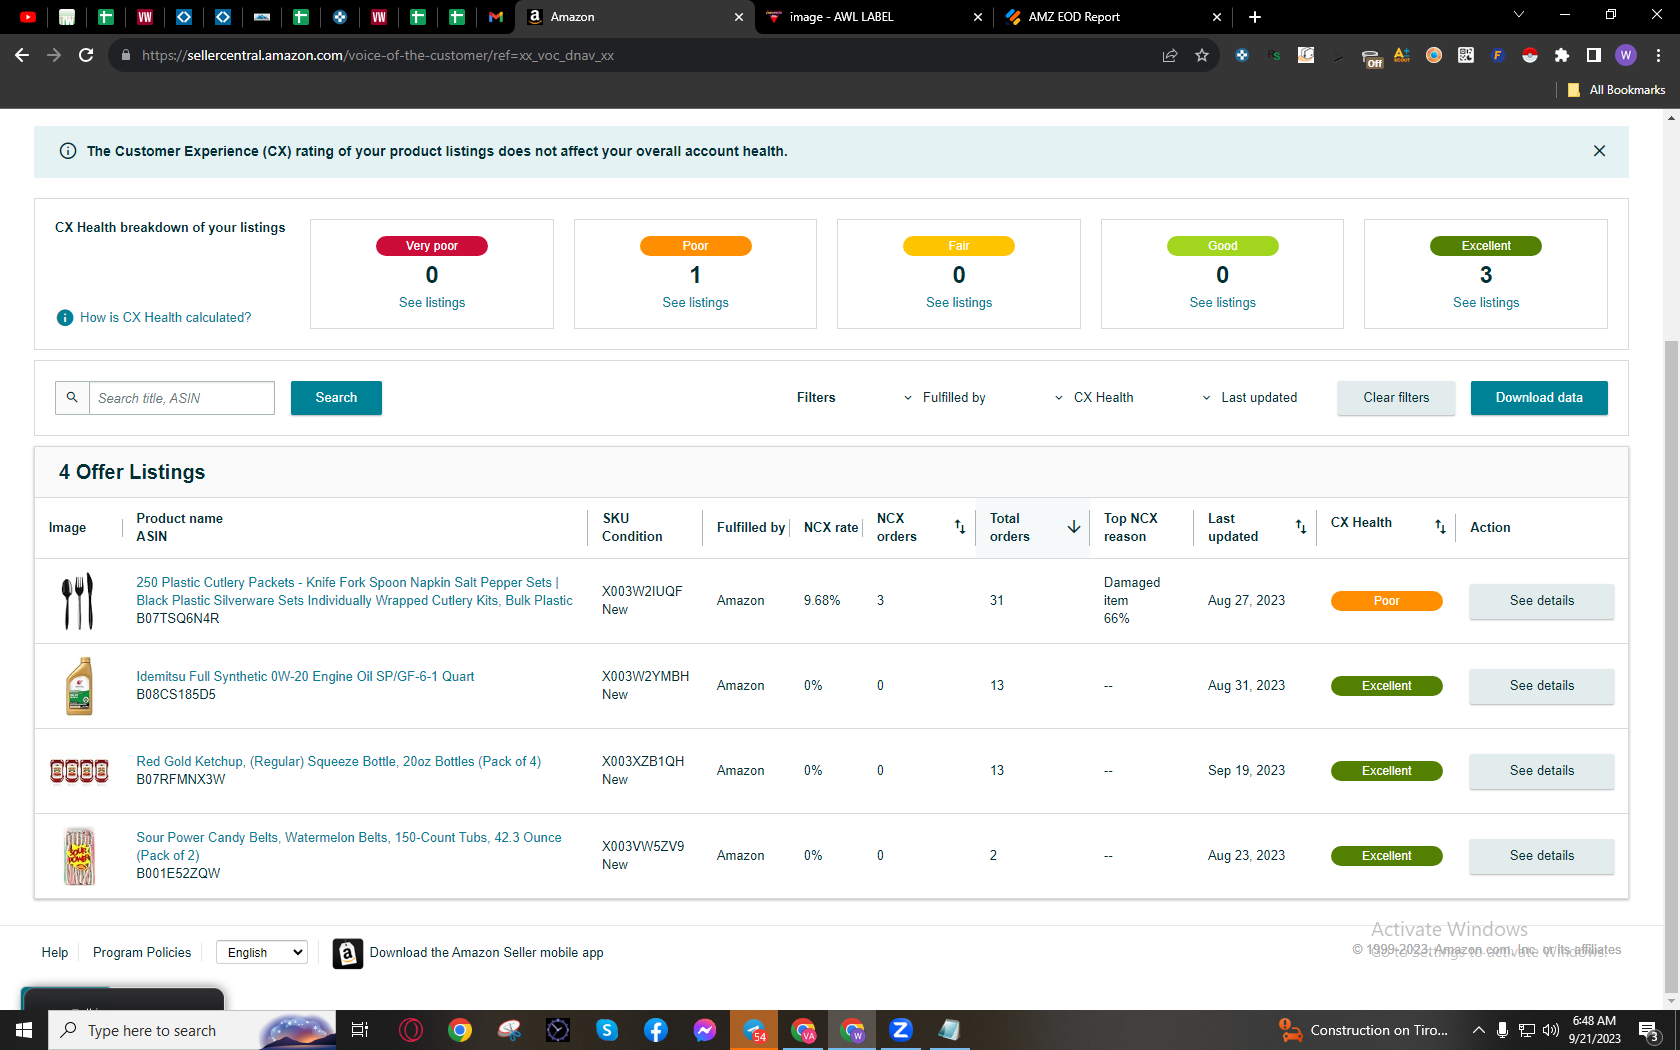Open the AMZ EOD Report tab
Screen dimensions: 1680x1050
[1112, 17]
